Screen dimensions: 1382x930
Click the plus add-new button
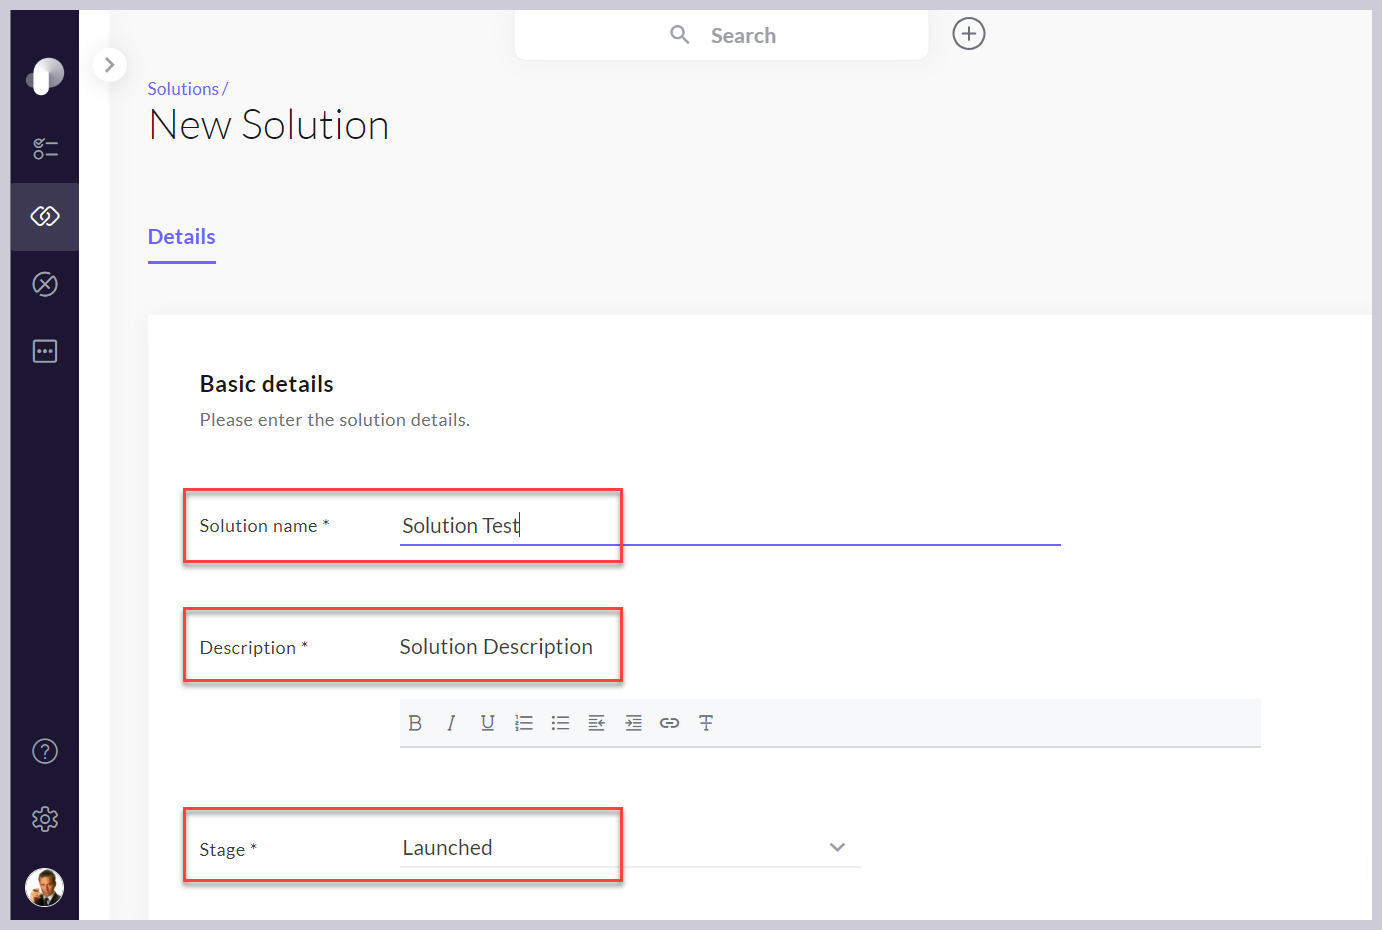coord(969,34)
